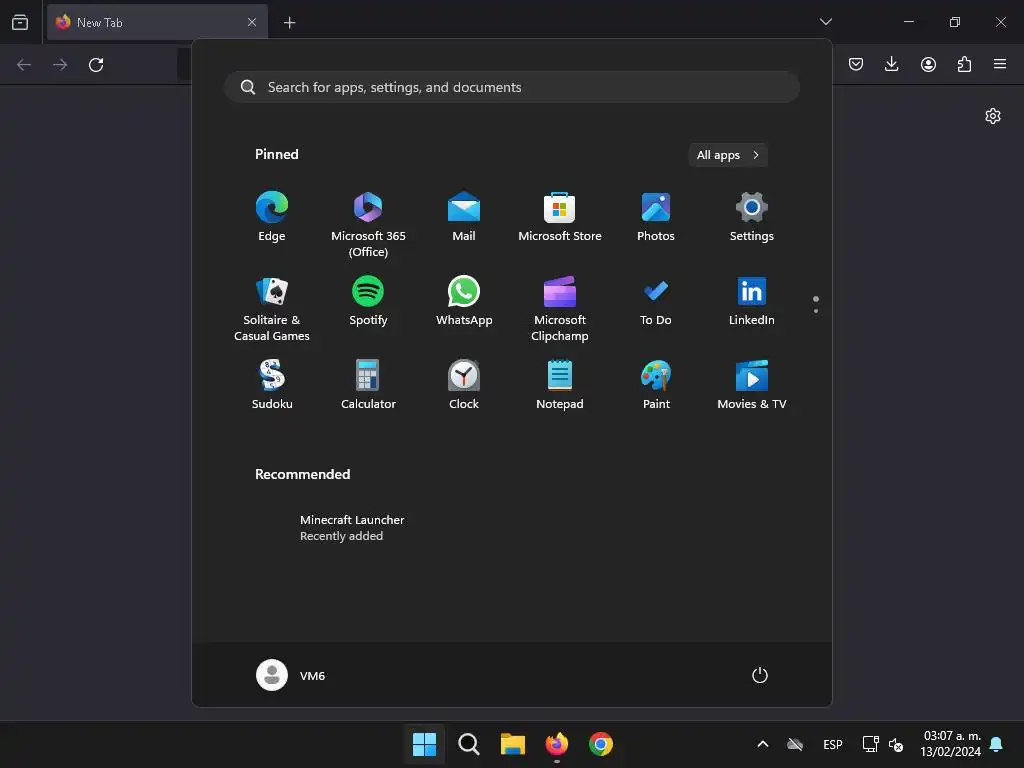Click the Power button in Start menu
The image size is (1024, 768).
pyautogui.click(x=760, y=675)
